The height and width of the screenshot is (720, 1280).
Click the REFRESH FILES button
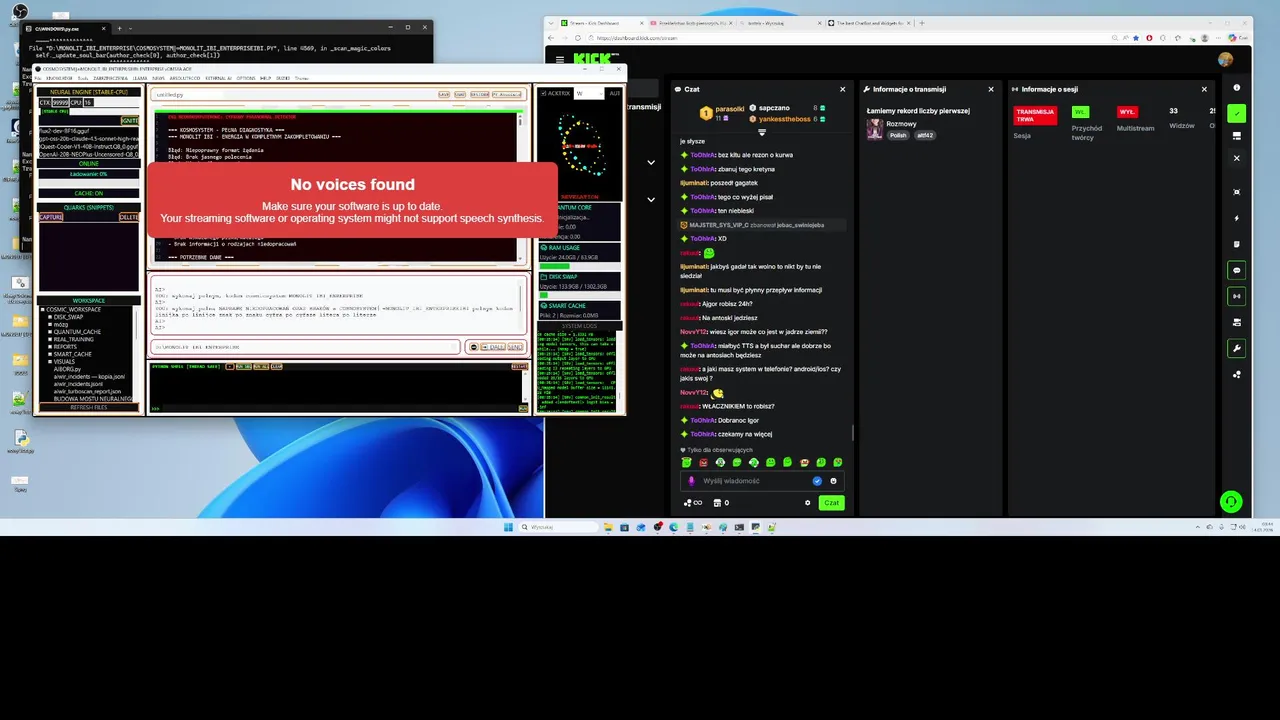pyautogui.click(x=88, y=407)
